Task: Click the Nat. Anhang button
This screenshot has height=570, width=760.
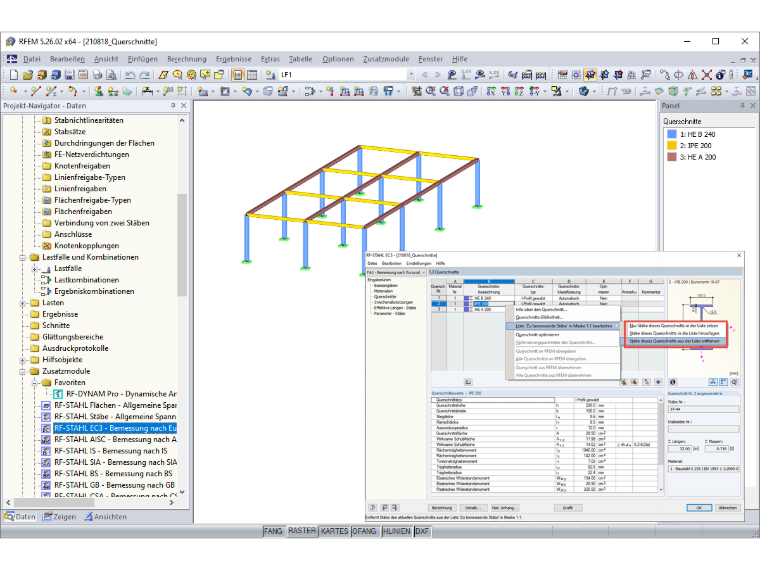Action: [x=504, y=507]
